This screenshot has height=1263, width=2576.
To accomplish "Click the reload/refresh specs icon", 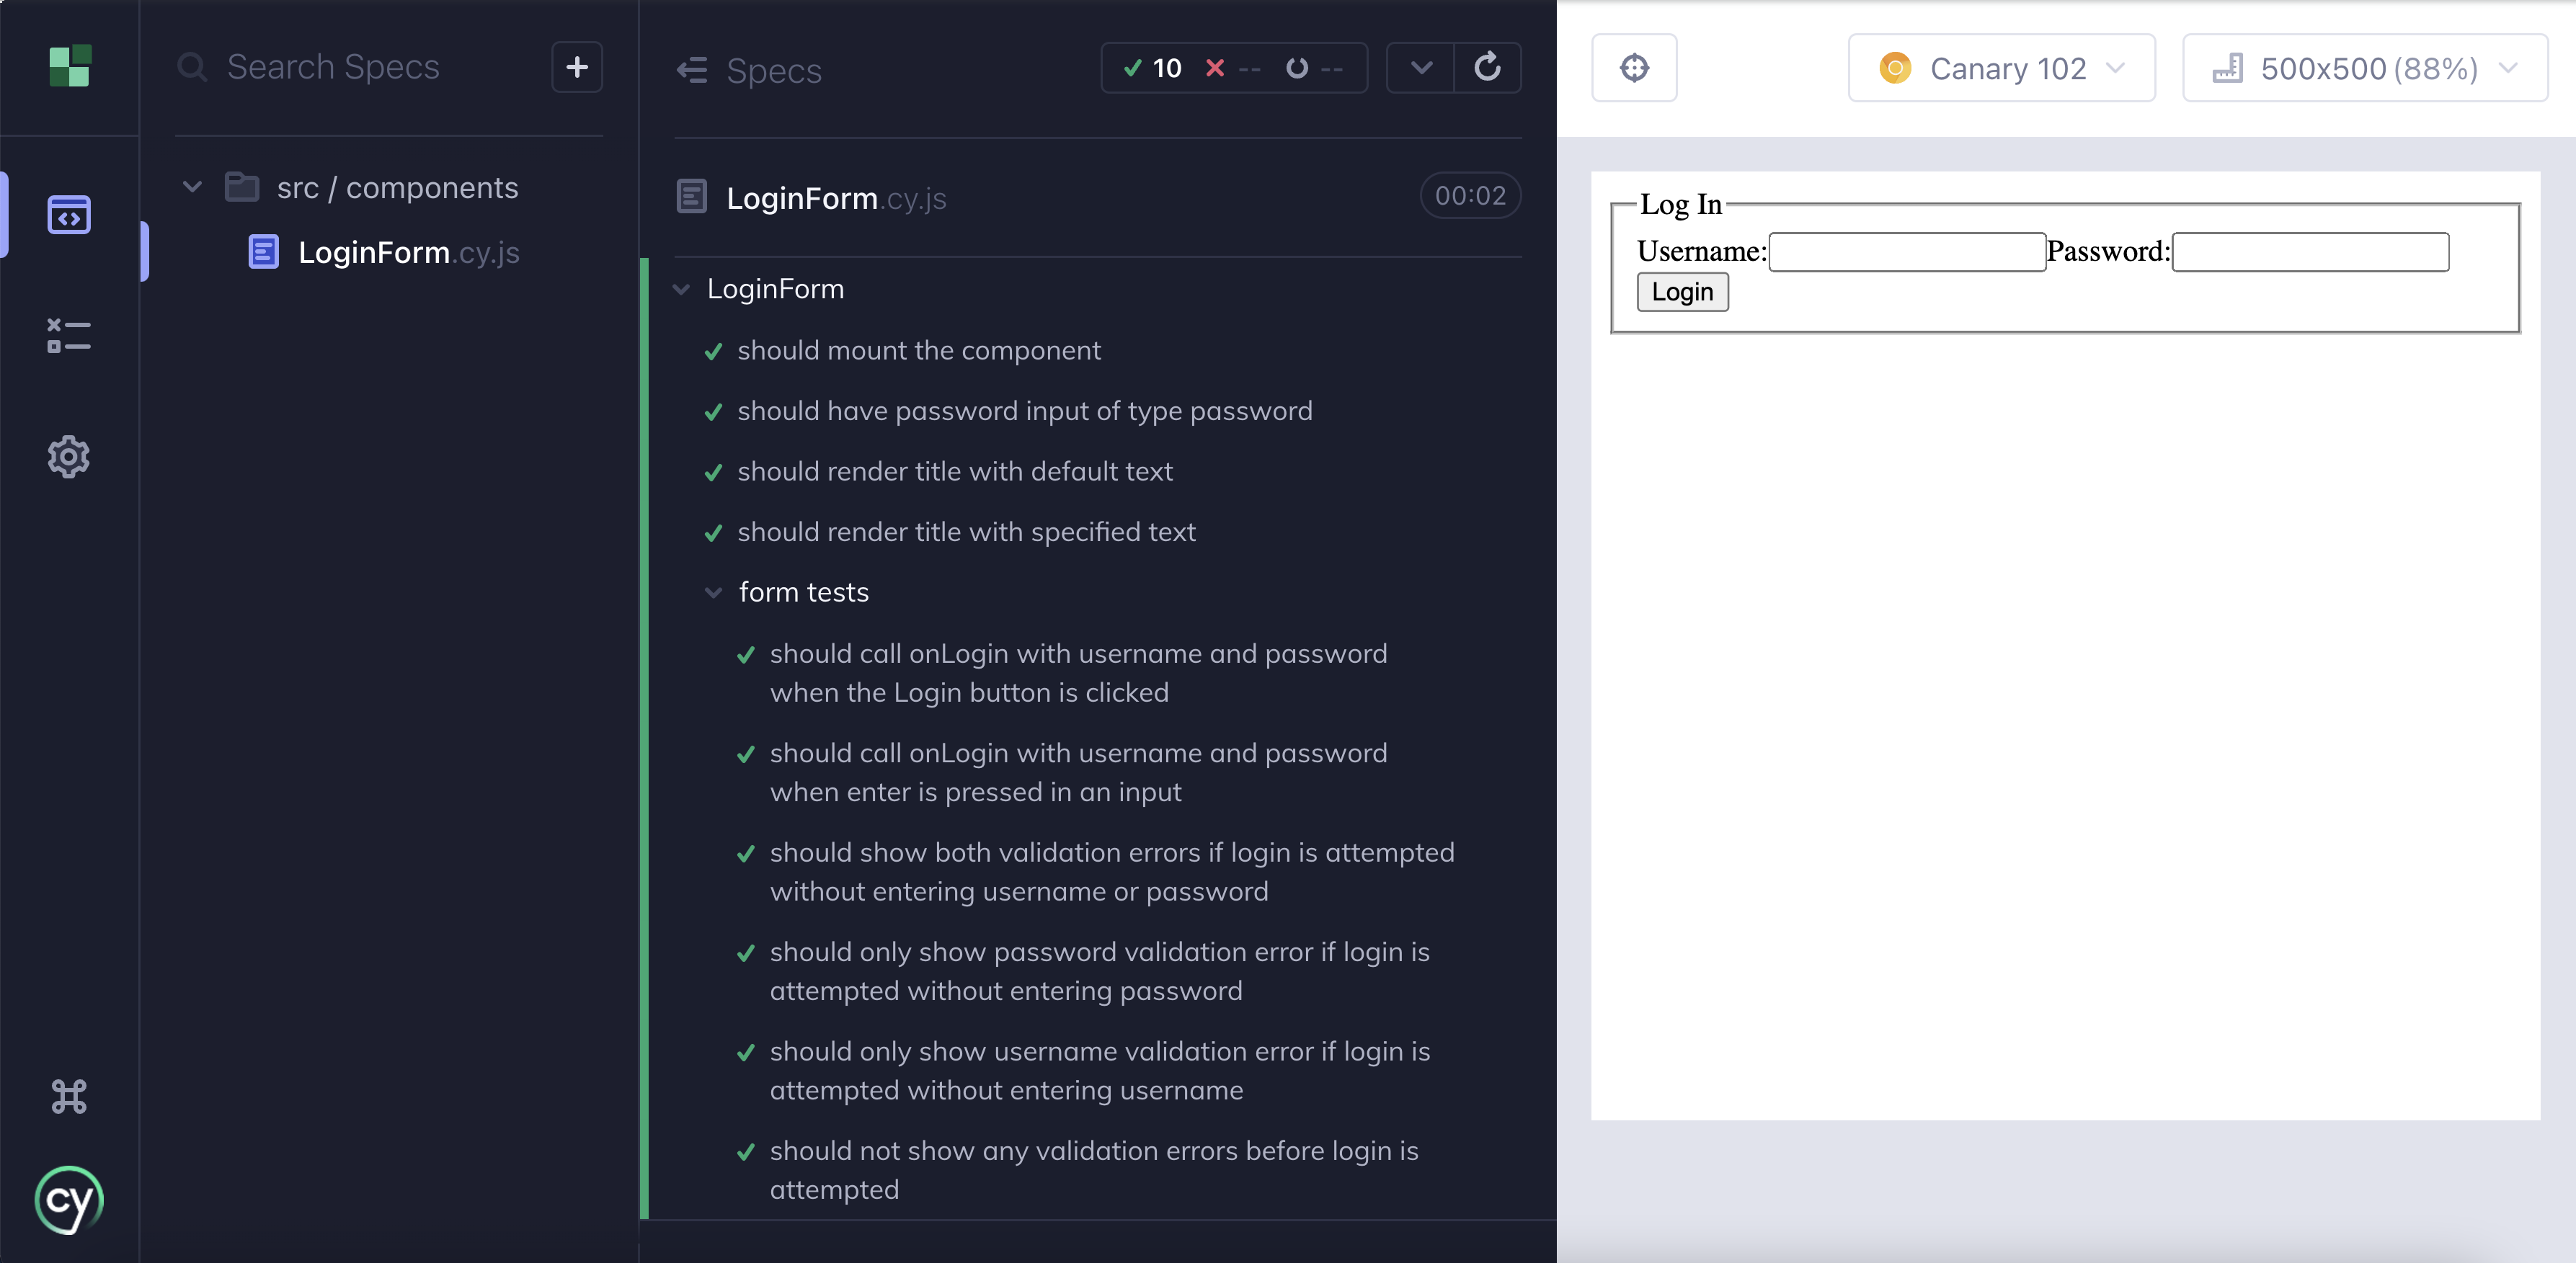I will (1487, 67).
